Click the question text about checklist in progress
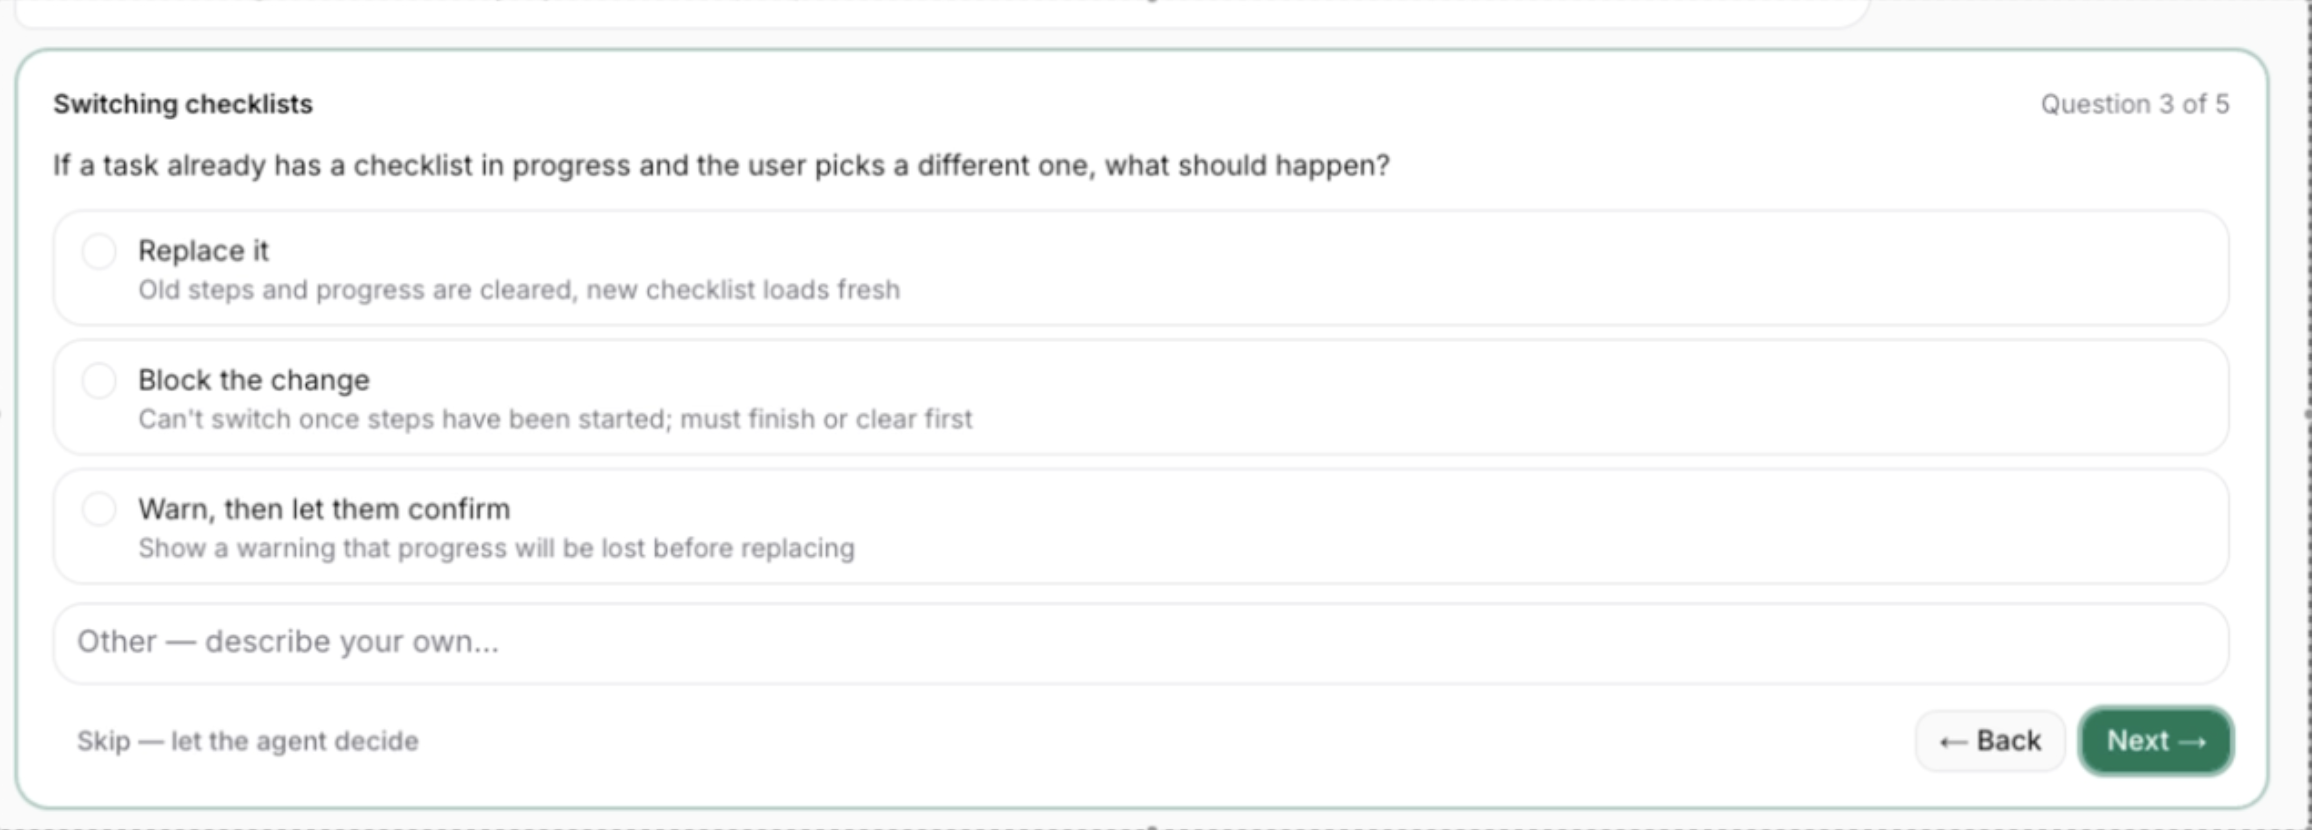 [721, 165]
